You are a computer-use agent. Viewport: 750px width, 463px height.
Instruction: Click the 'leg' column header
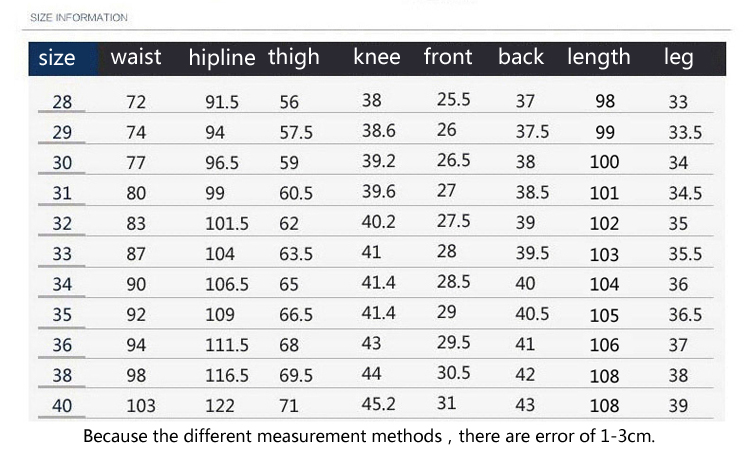[x=678, y=58]
